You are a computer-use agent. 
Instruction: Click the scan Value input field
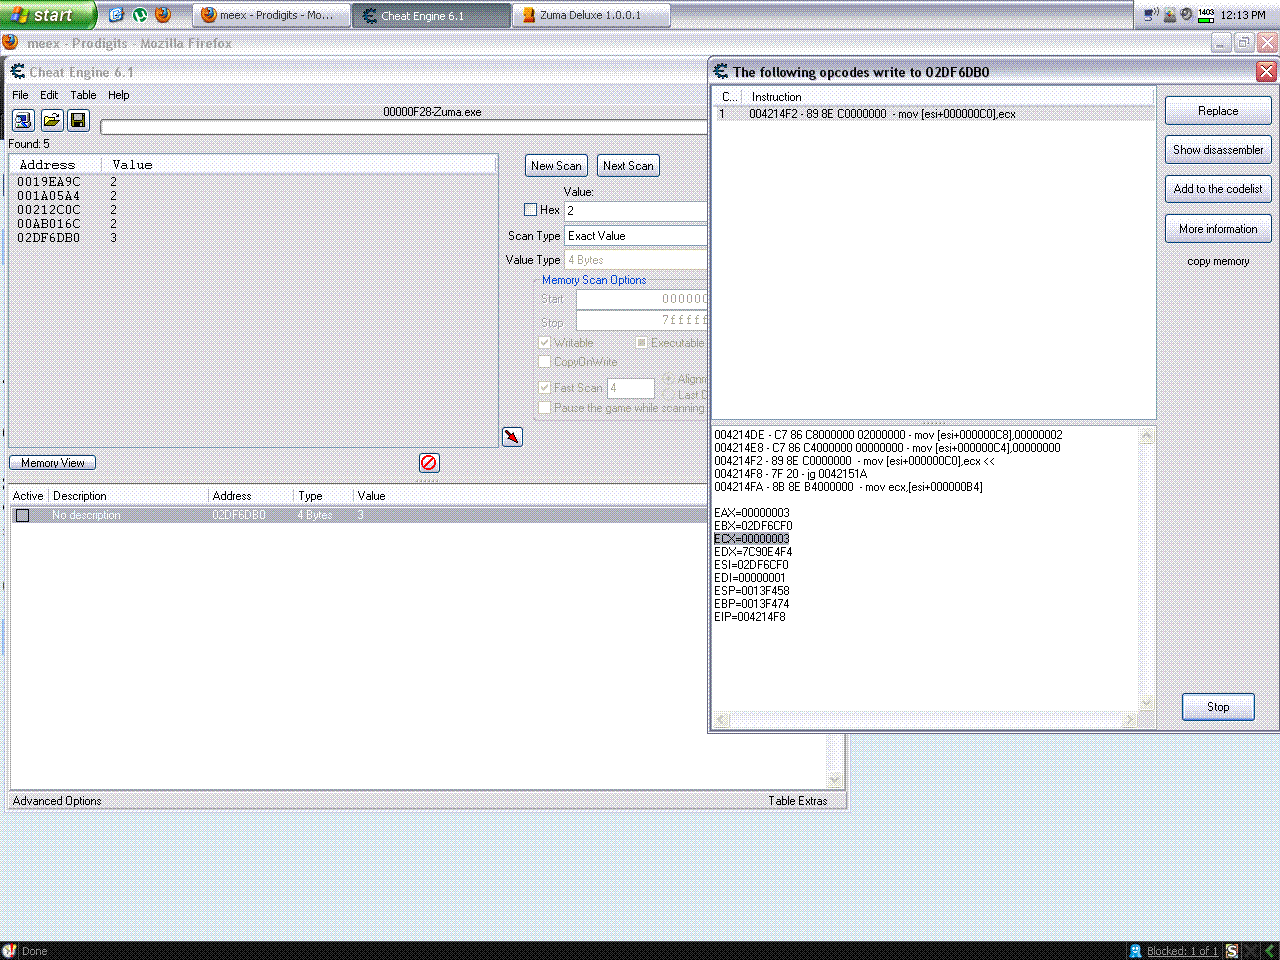[636, 211]
